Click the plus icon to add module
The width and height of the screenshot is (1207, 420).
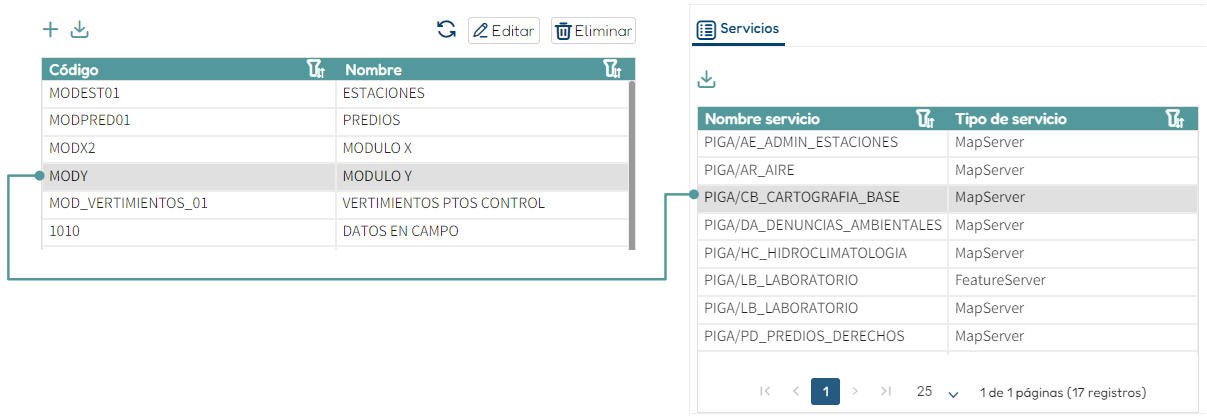click(50, 30)
